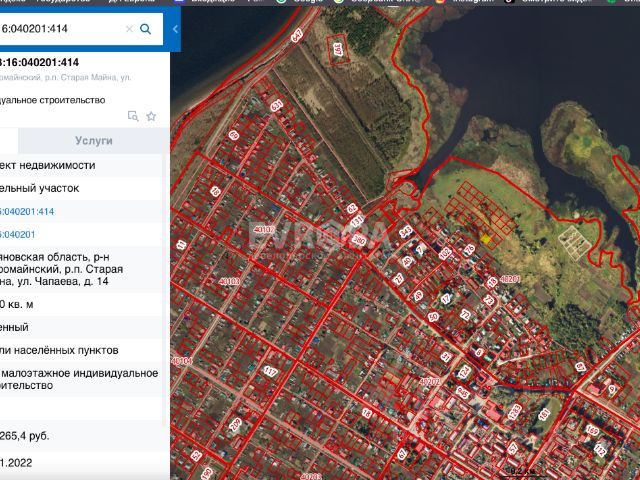Click map parcel label 117

270,371
